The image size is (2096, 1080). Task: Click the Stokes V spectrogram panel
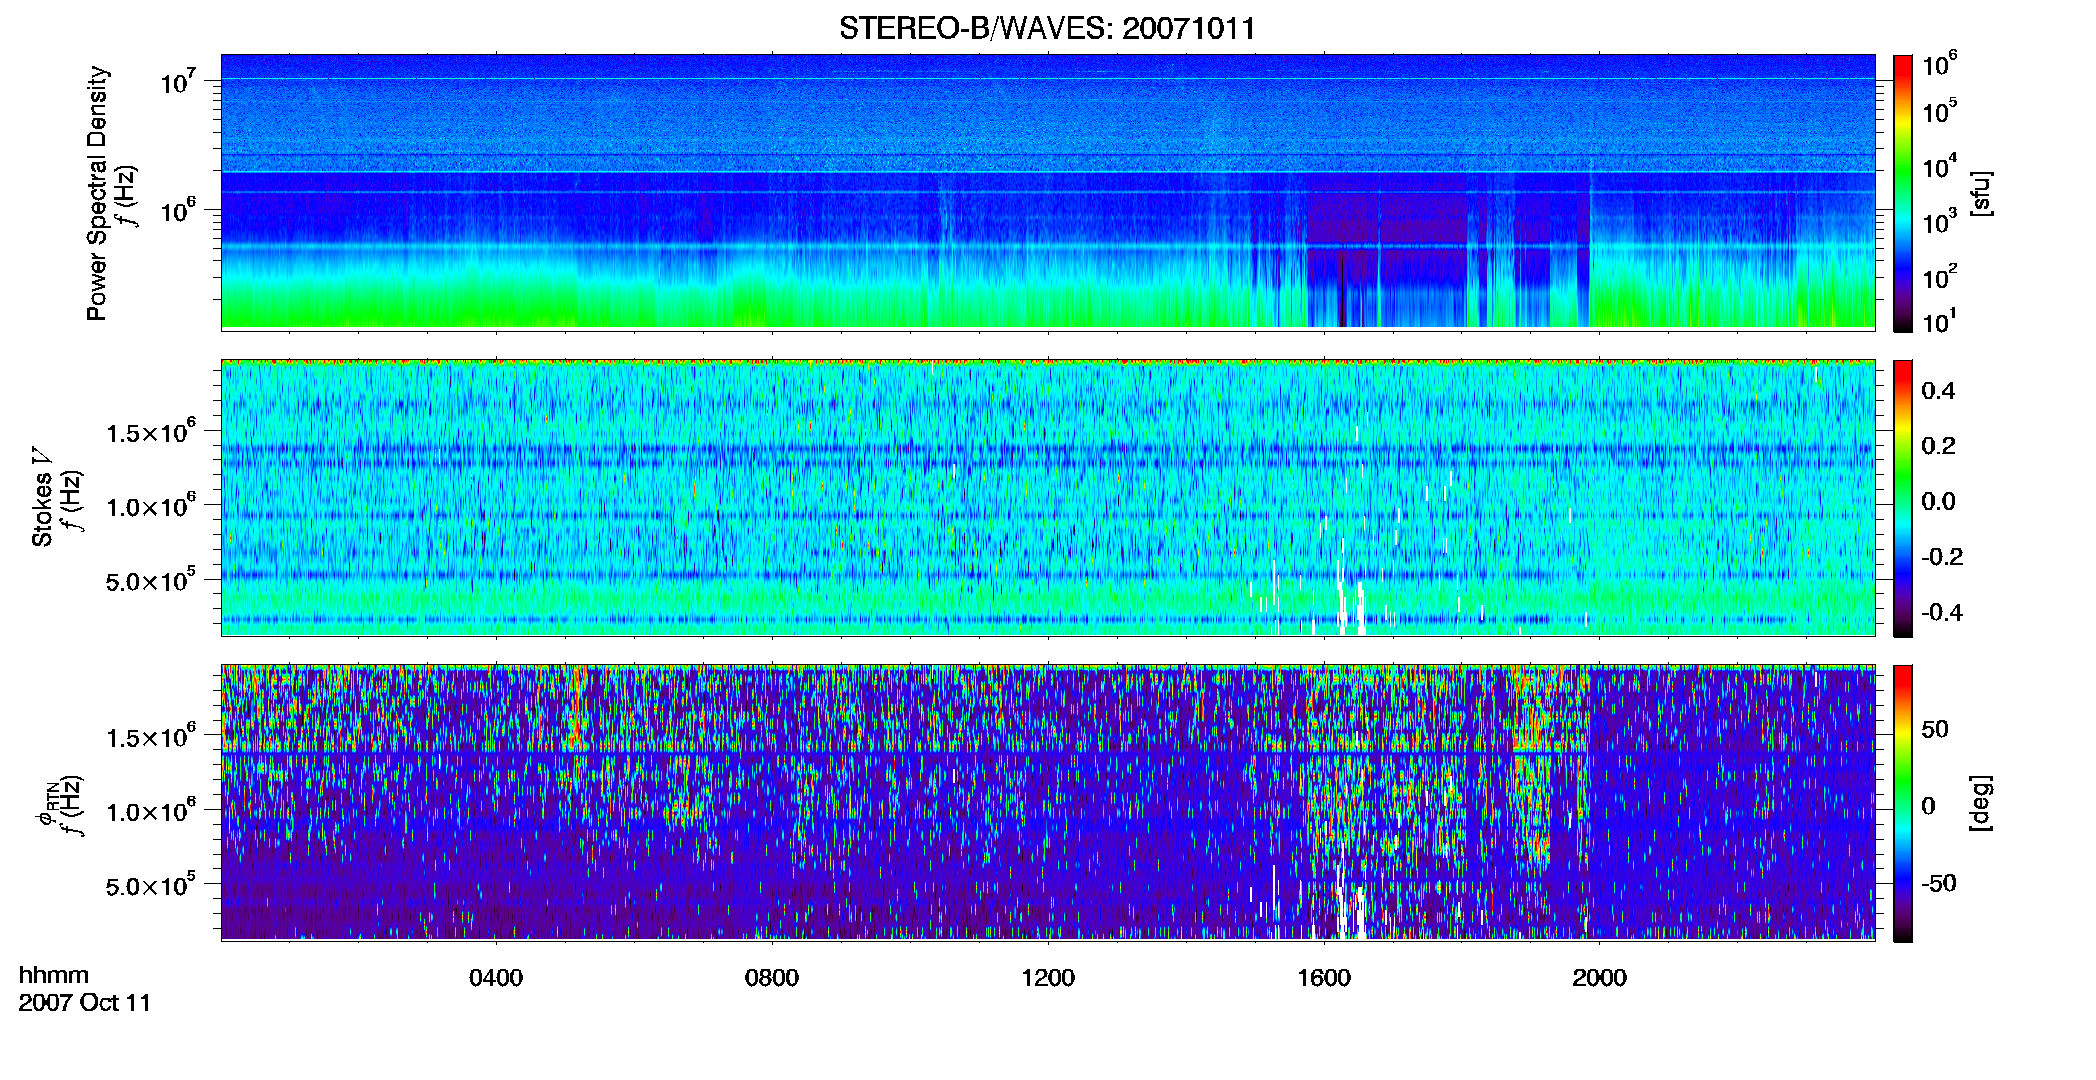[x=1048, y=498]
